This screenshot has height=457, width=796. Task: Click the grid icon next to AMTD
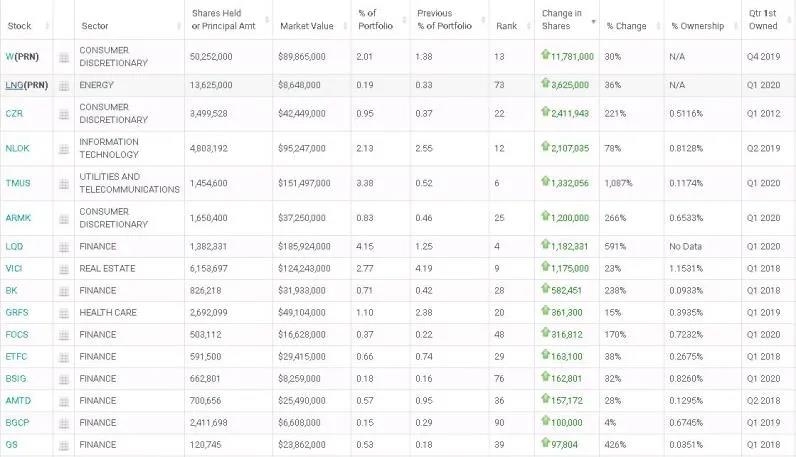point(64,401)
